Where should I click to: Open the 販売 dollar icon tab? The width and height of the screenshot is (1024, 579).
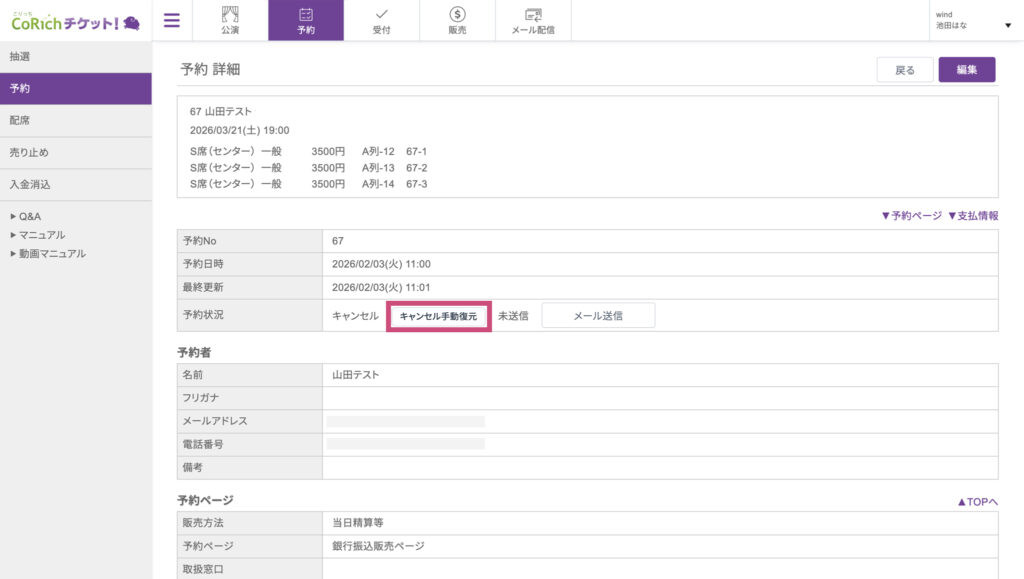tap(457, 20)
